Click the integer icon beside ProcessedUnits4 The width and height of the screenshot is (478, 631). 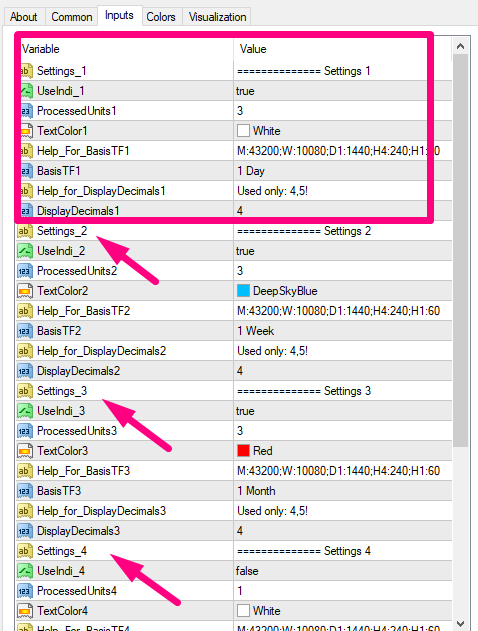coord(25,591)
